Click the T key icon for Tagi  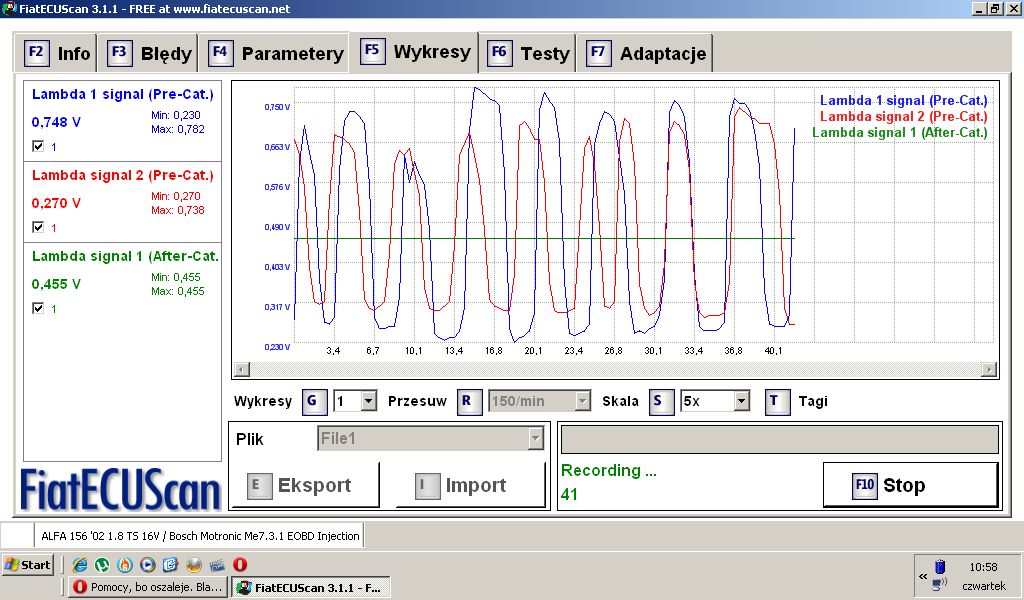click(777, 401)
